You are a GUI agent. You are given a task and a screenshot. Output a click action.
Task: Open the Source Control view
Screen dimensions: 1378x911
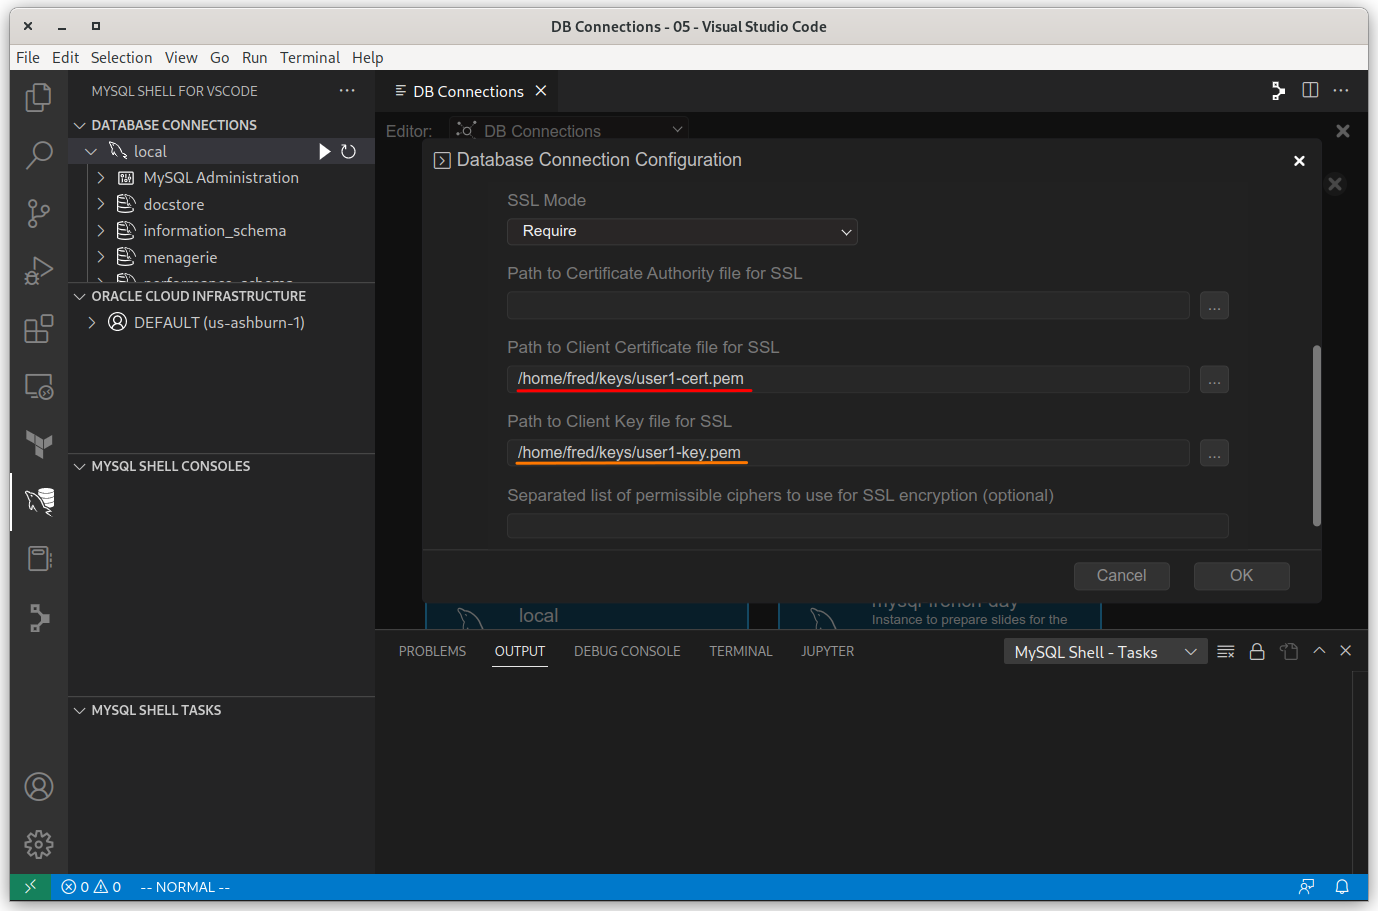point(38,213)
